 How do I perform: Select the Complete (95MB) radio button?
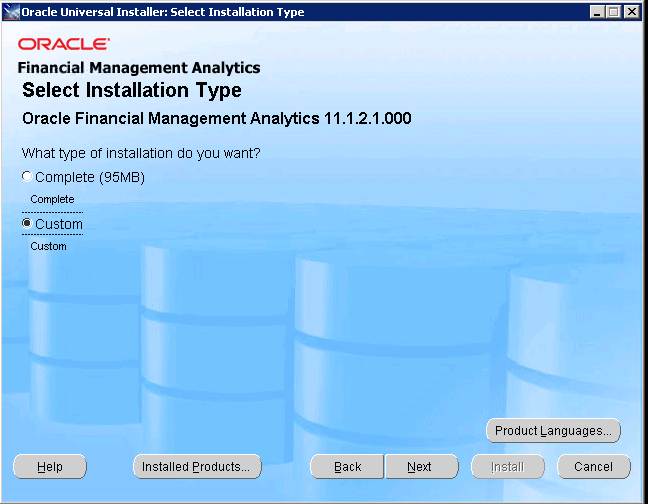[x=27, y=177]
